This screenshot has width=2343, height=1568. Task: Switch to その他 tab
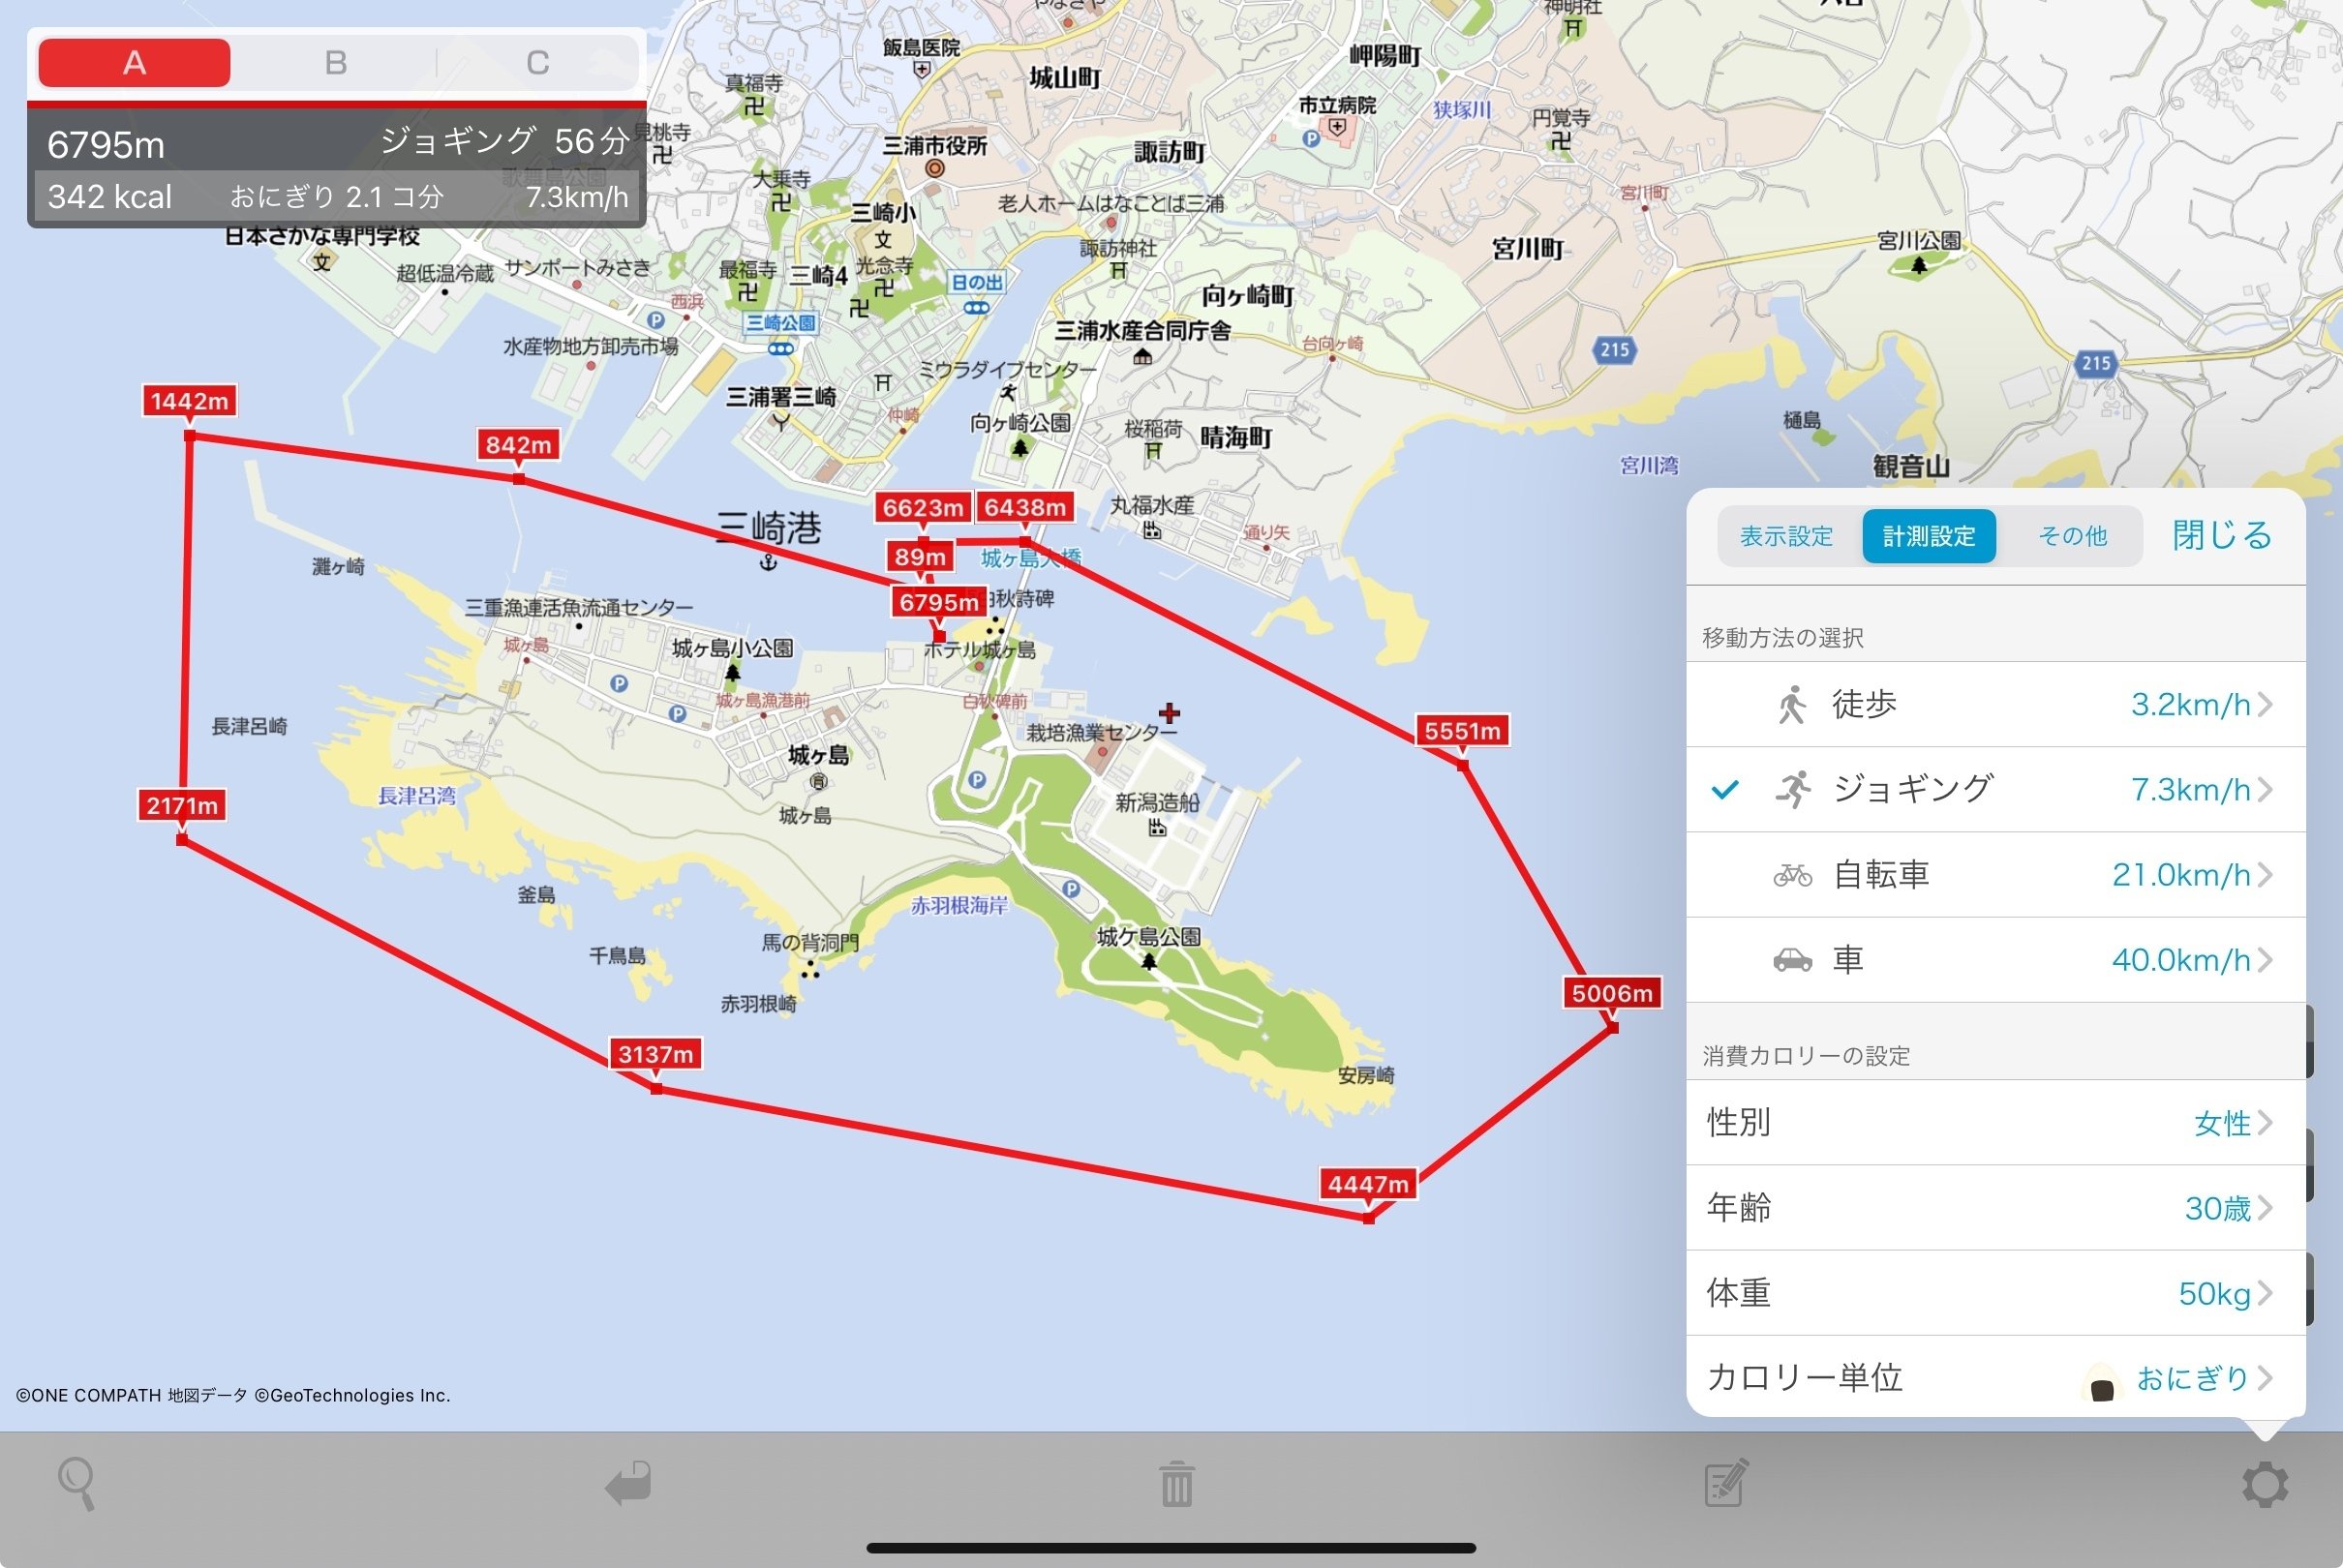[2072, 537]
